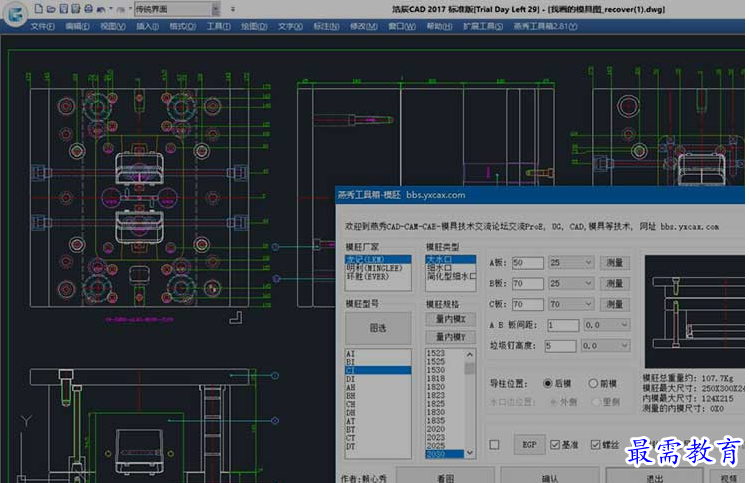749x483 pixels.
Task: Click 测量 button for C板
Action: click(615, 304)
